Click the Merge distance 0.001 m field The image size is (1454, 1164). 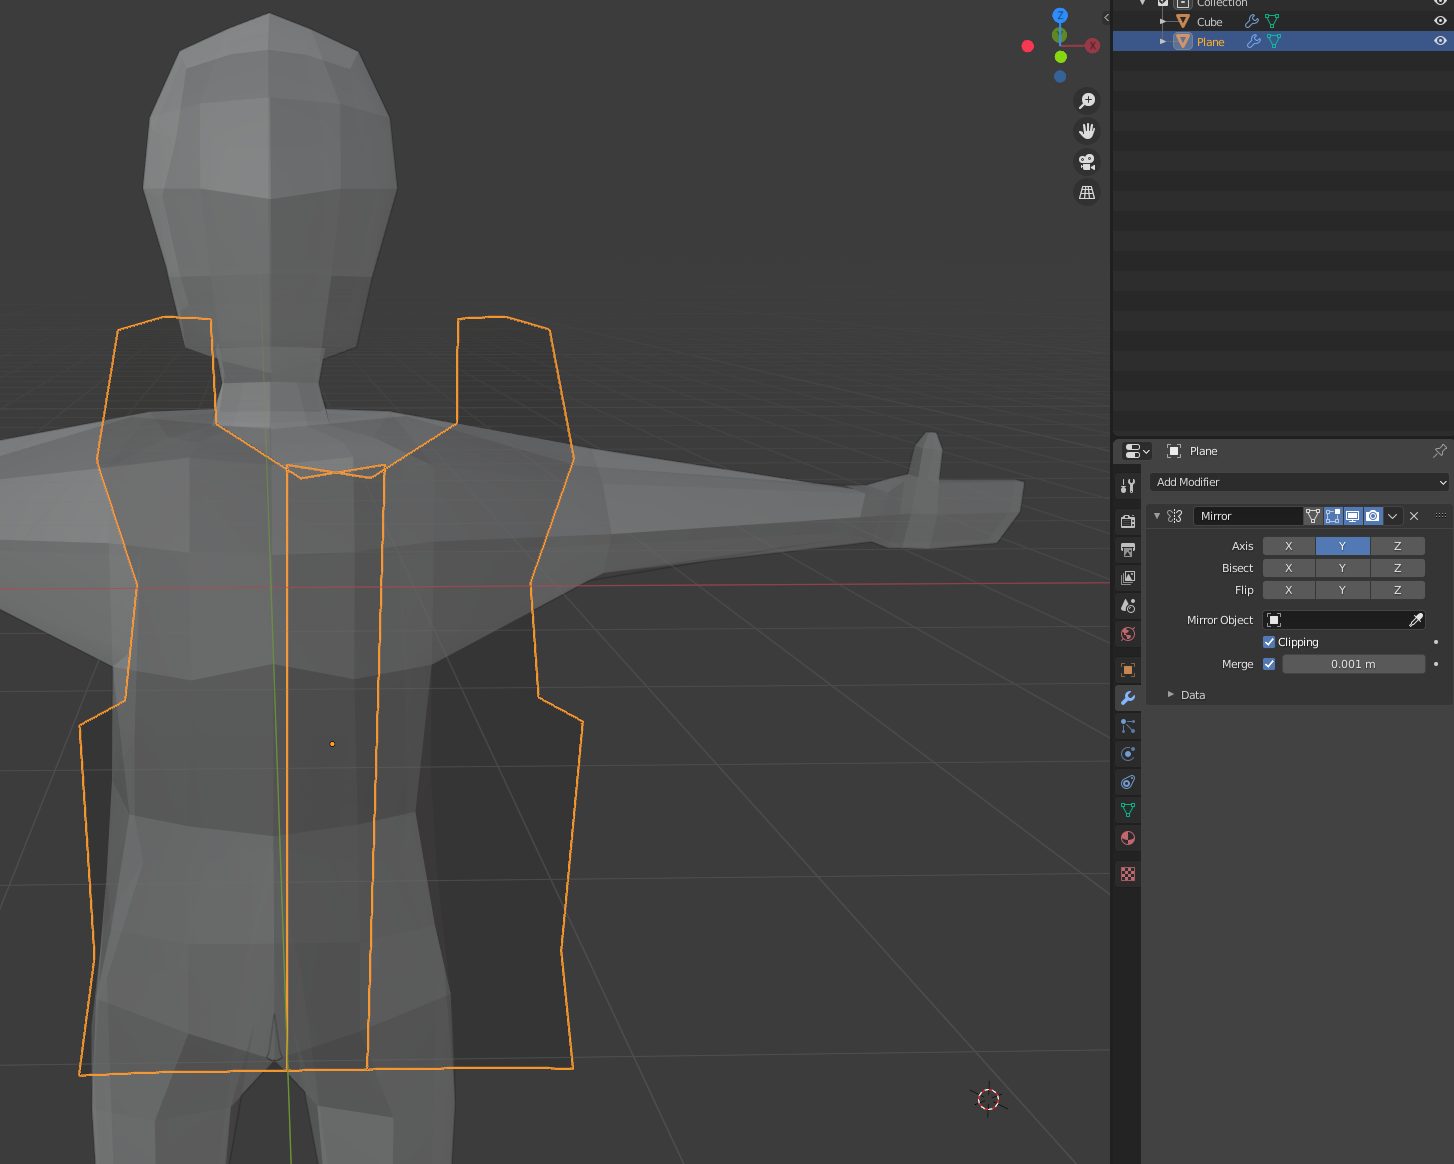pos(1353,664)
